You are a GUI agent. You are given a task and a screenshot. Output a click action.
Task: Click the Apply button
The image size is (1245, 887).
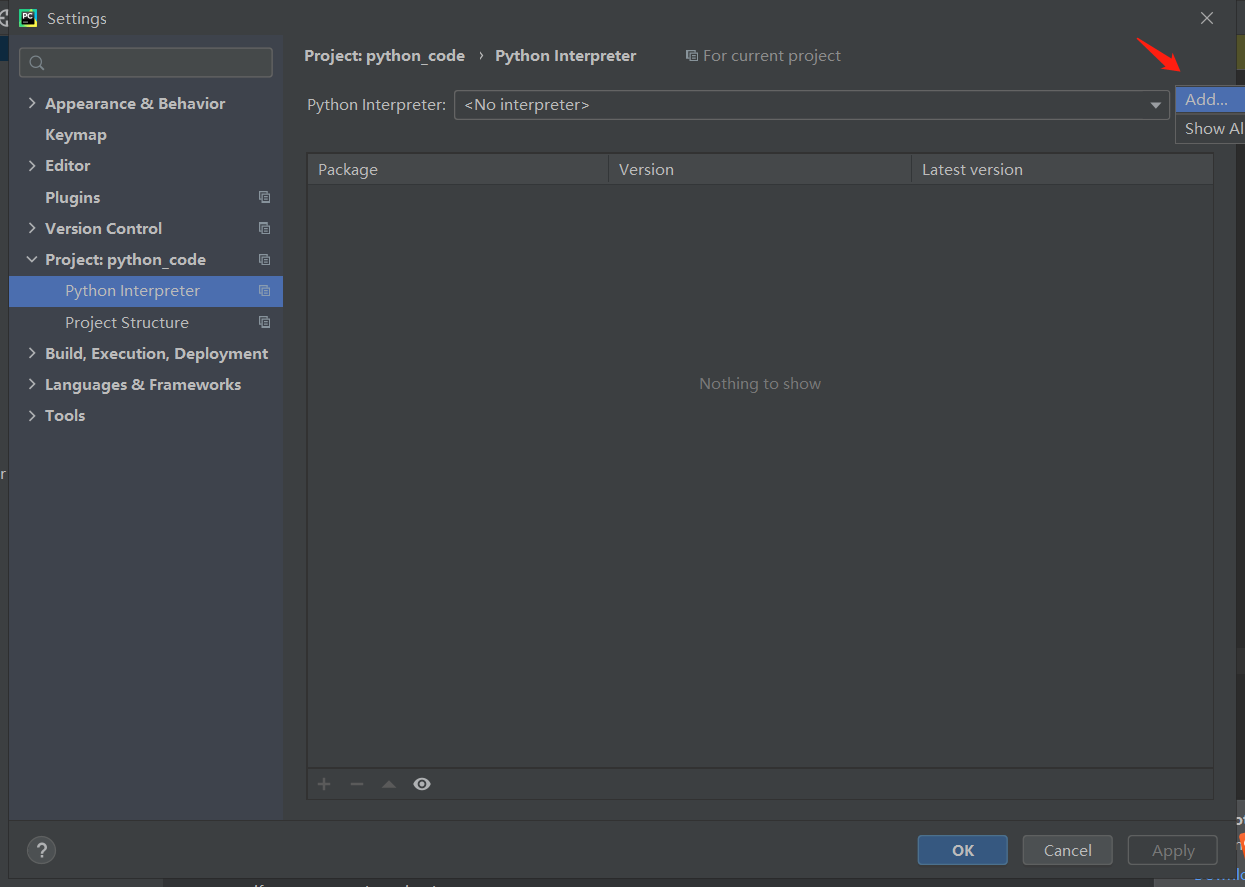pyautogui.click(x=1173, y=850)
